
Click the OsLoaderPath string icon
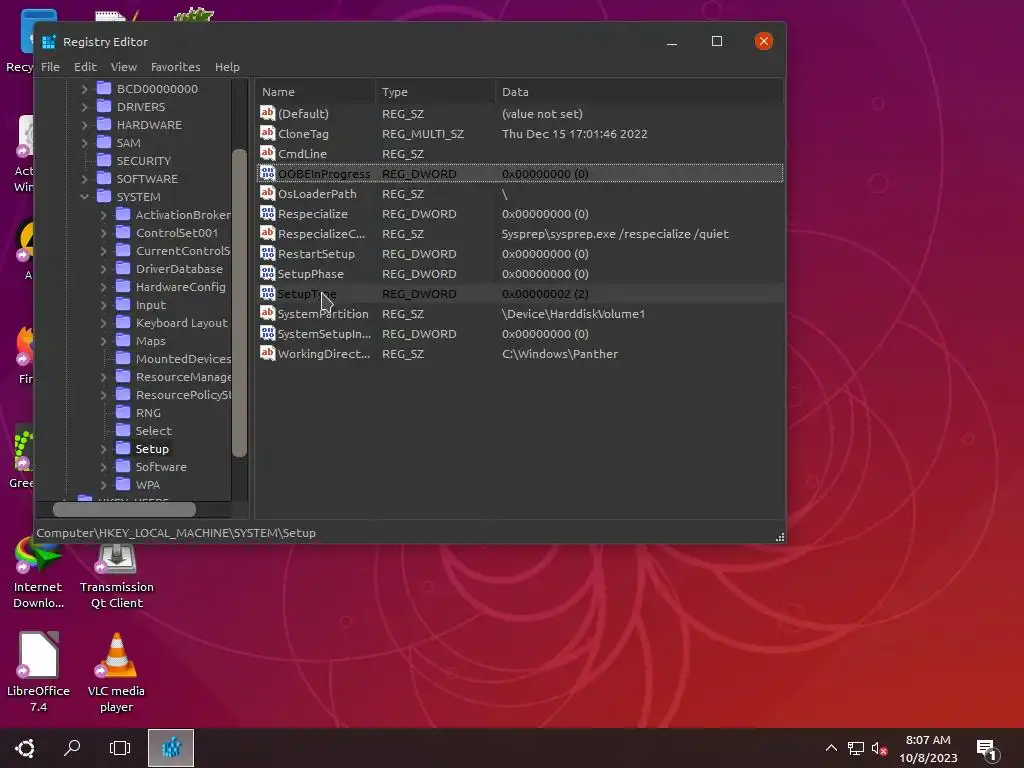[267, 193]
